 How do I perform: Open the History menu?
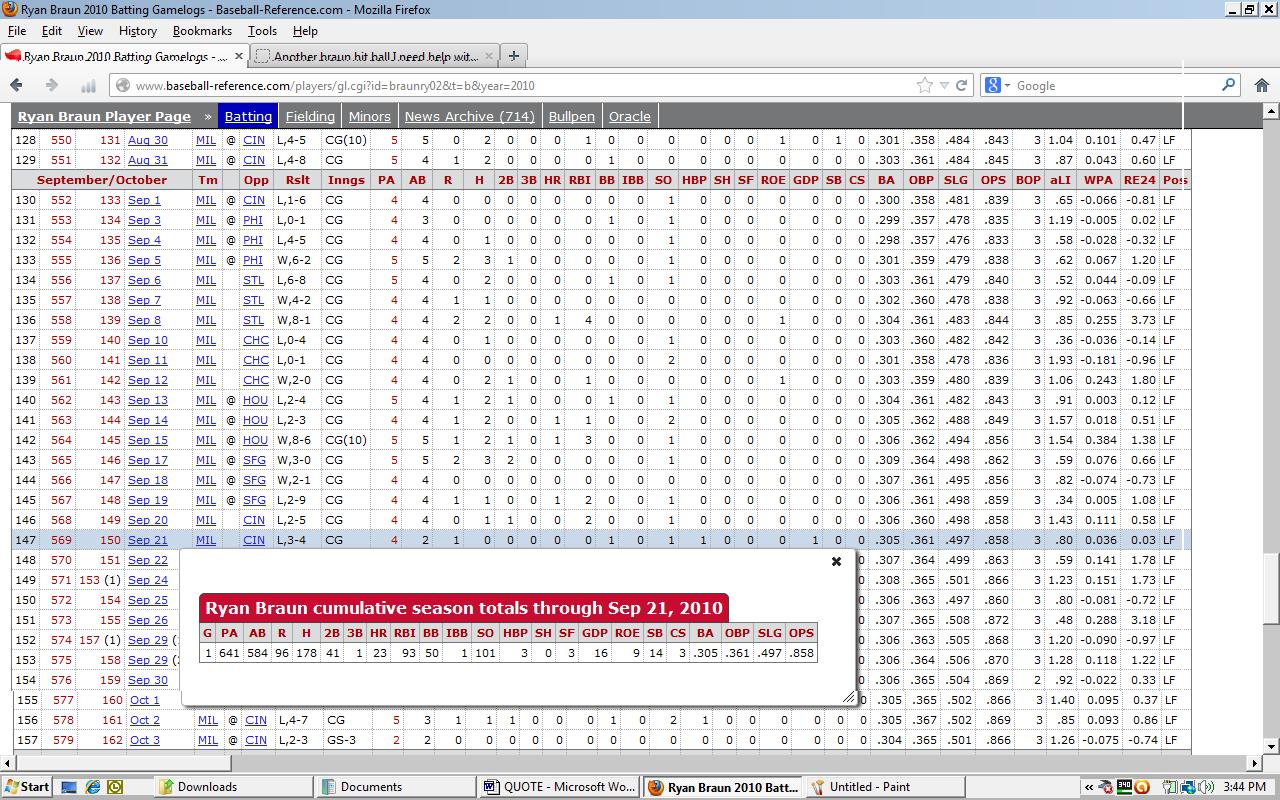click(137, 31)
